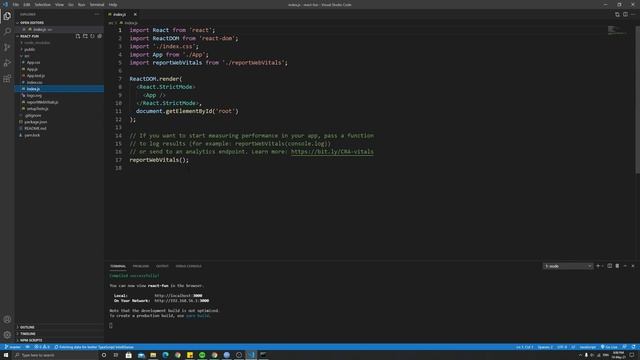
Task: Click New Folder icon in REACT-FUN header
Action: [85, 36]
